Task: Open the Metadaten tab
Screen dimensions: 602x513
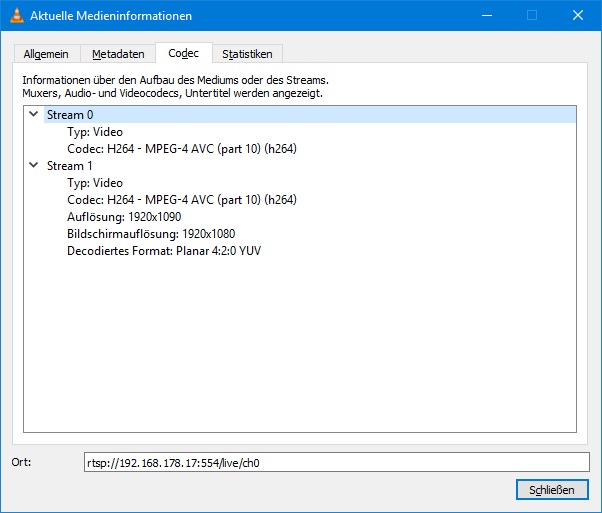Action: (118, 54)
